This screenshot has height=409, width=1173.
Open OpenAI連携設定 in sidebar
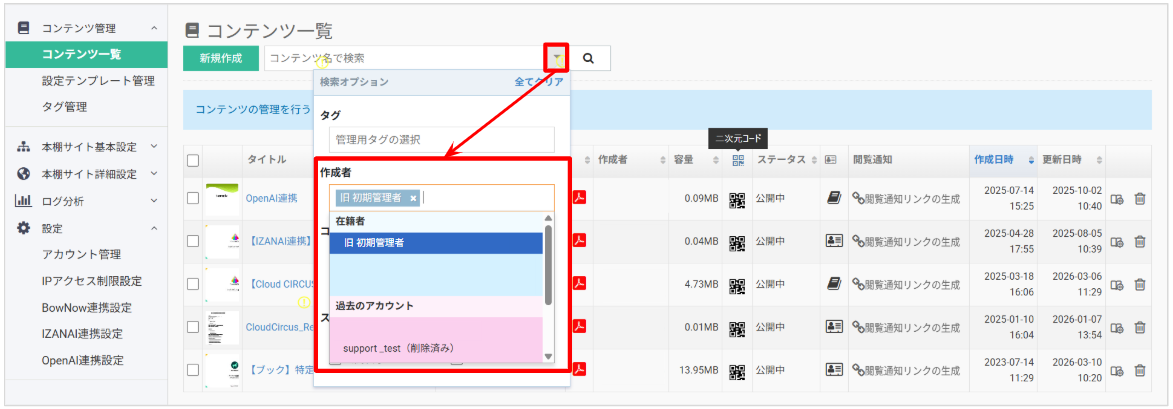tap(83, 360)
